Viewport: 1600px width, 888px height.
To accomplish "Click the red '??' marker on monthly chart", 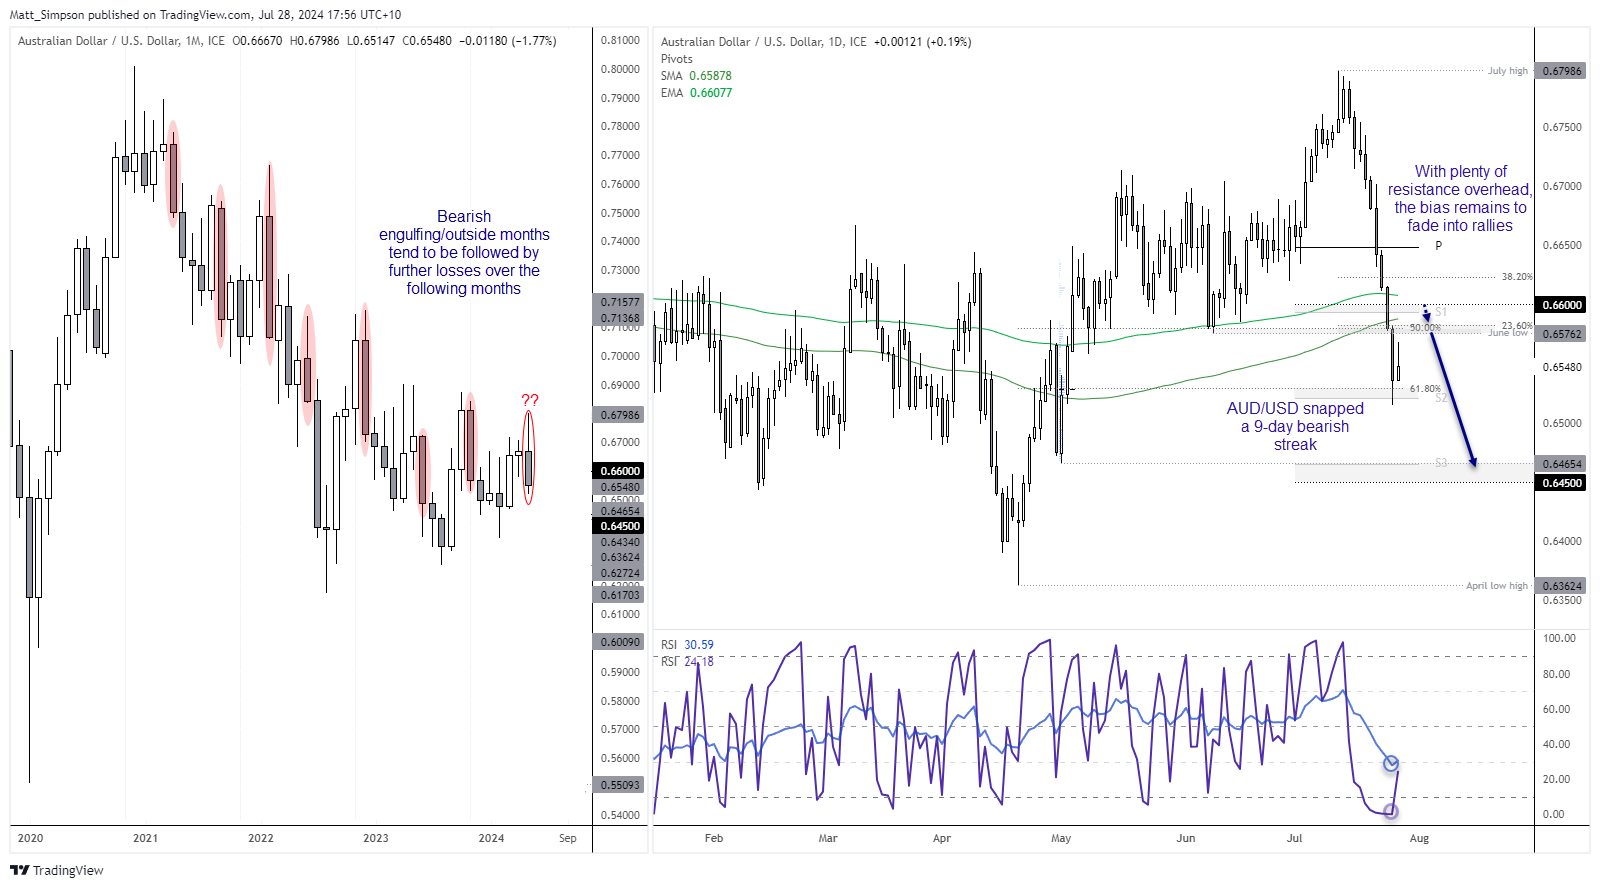I will 530,400.
